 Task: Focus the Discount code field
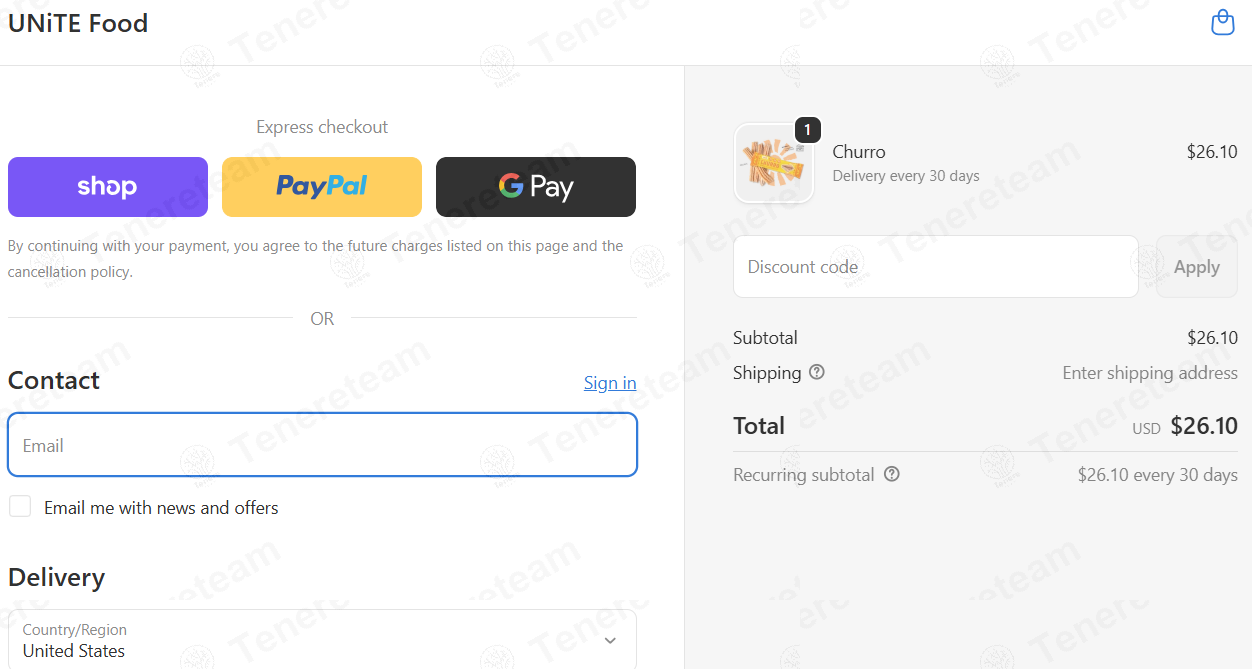pos(936,267)
